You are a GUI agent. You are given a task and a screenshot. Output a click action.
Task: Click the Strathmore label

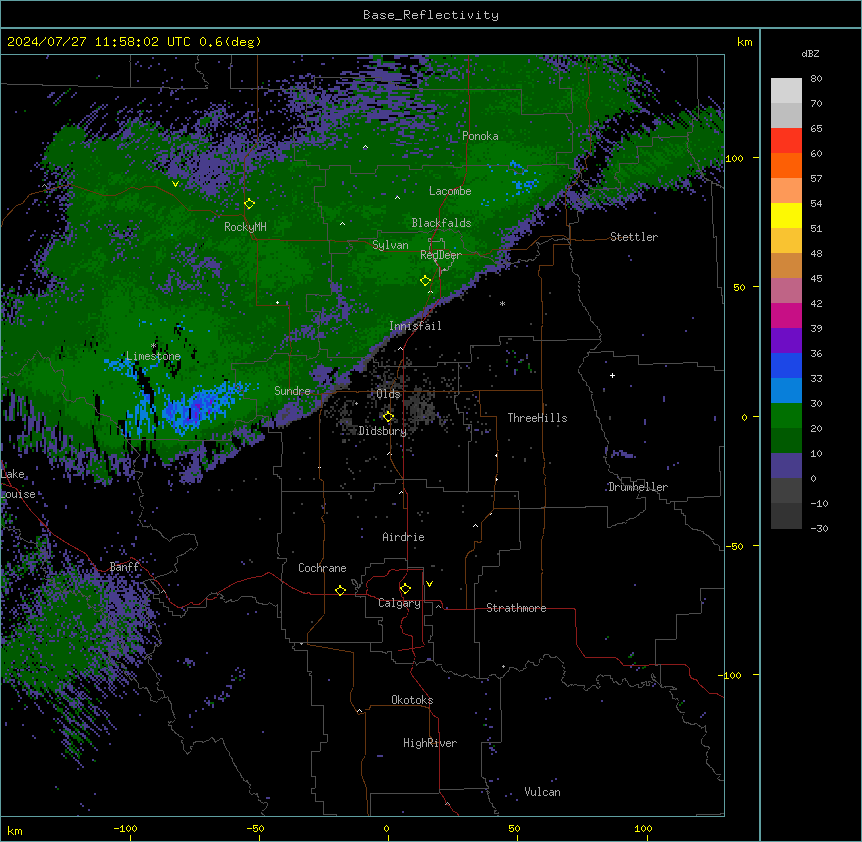(x=516, y=608)
